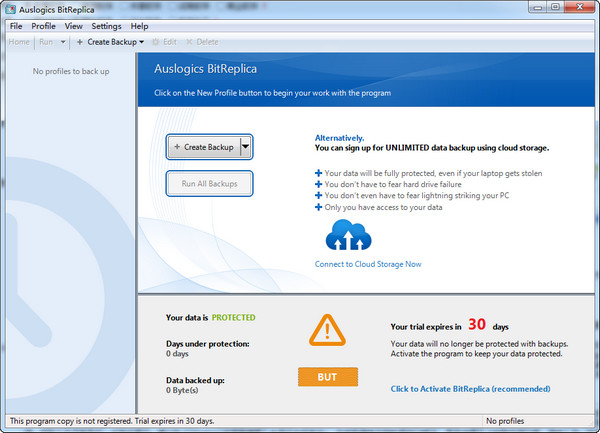The height and width of the screenshot is (433, 600).
Task: Click the not registered status bar message
Action: coord(112,421)
